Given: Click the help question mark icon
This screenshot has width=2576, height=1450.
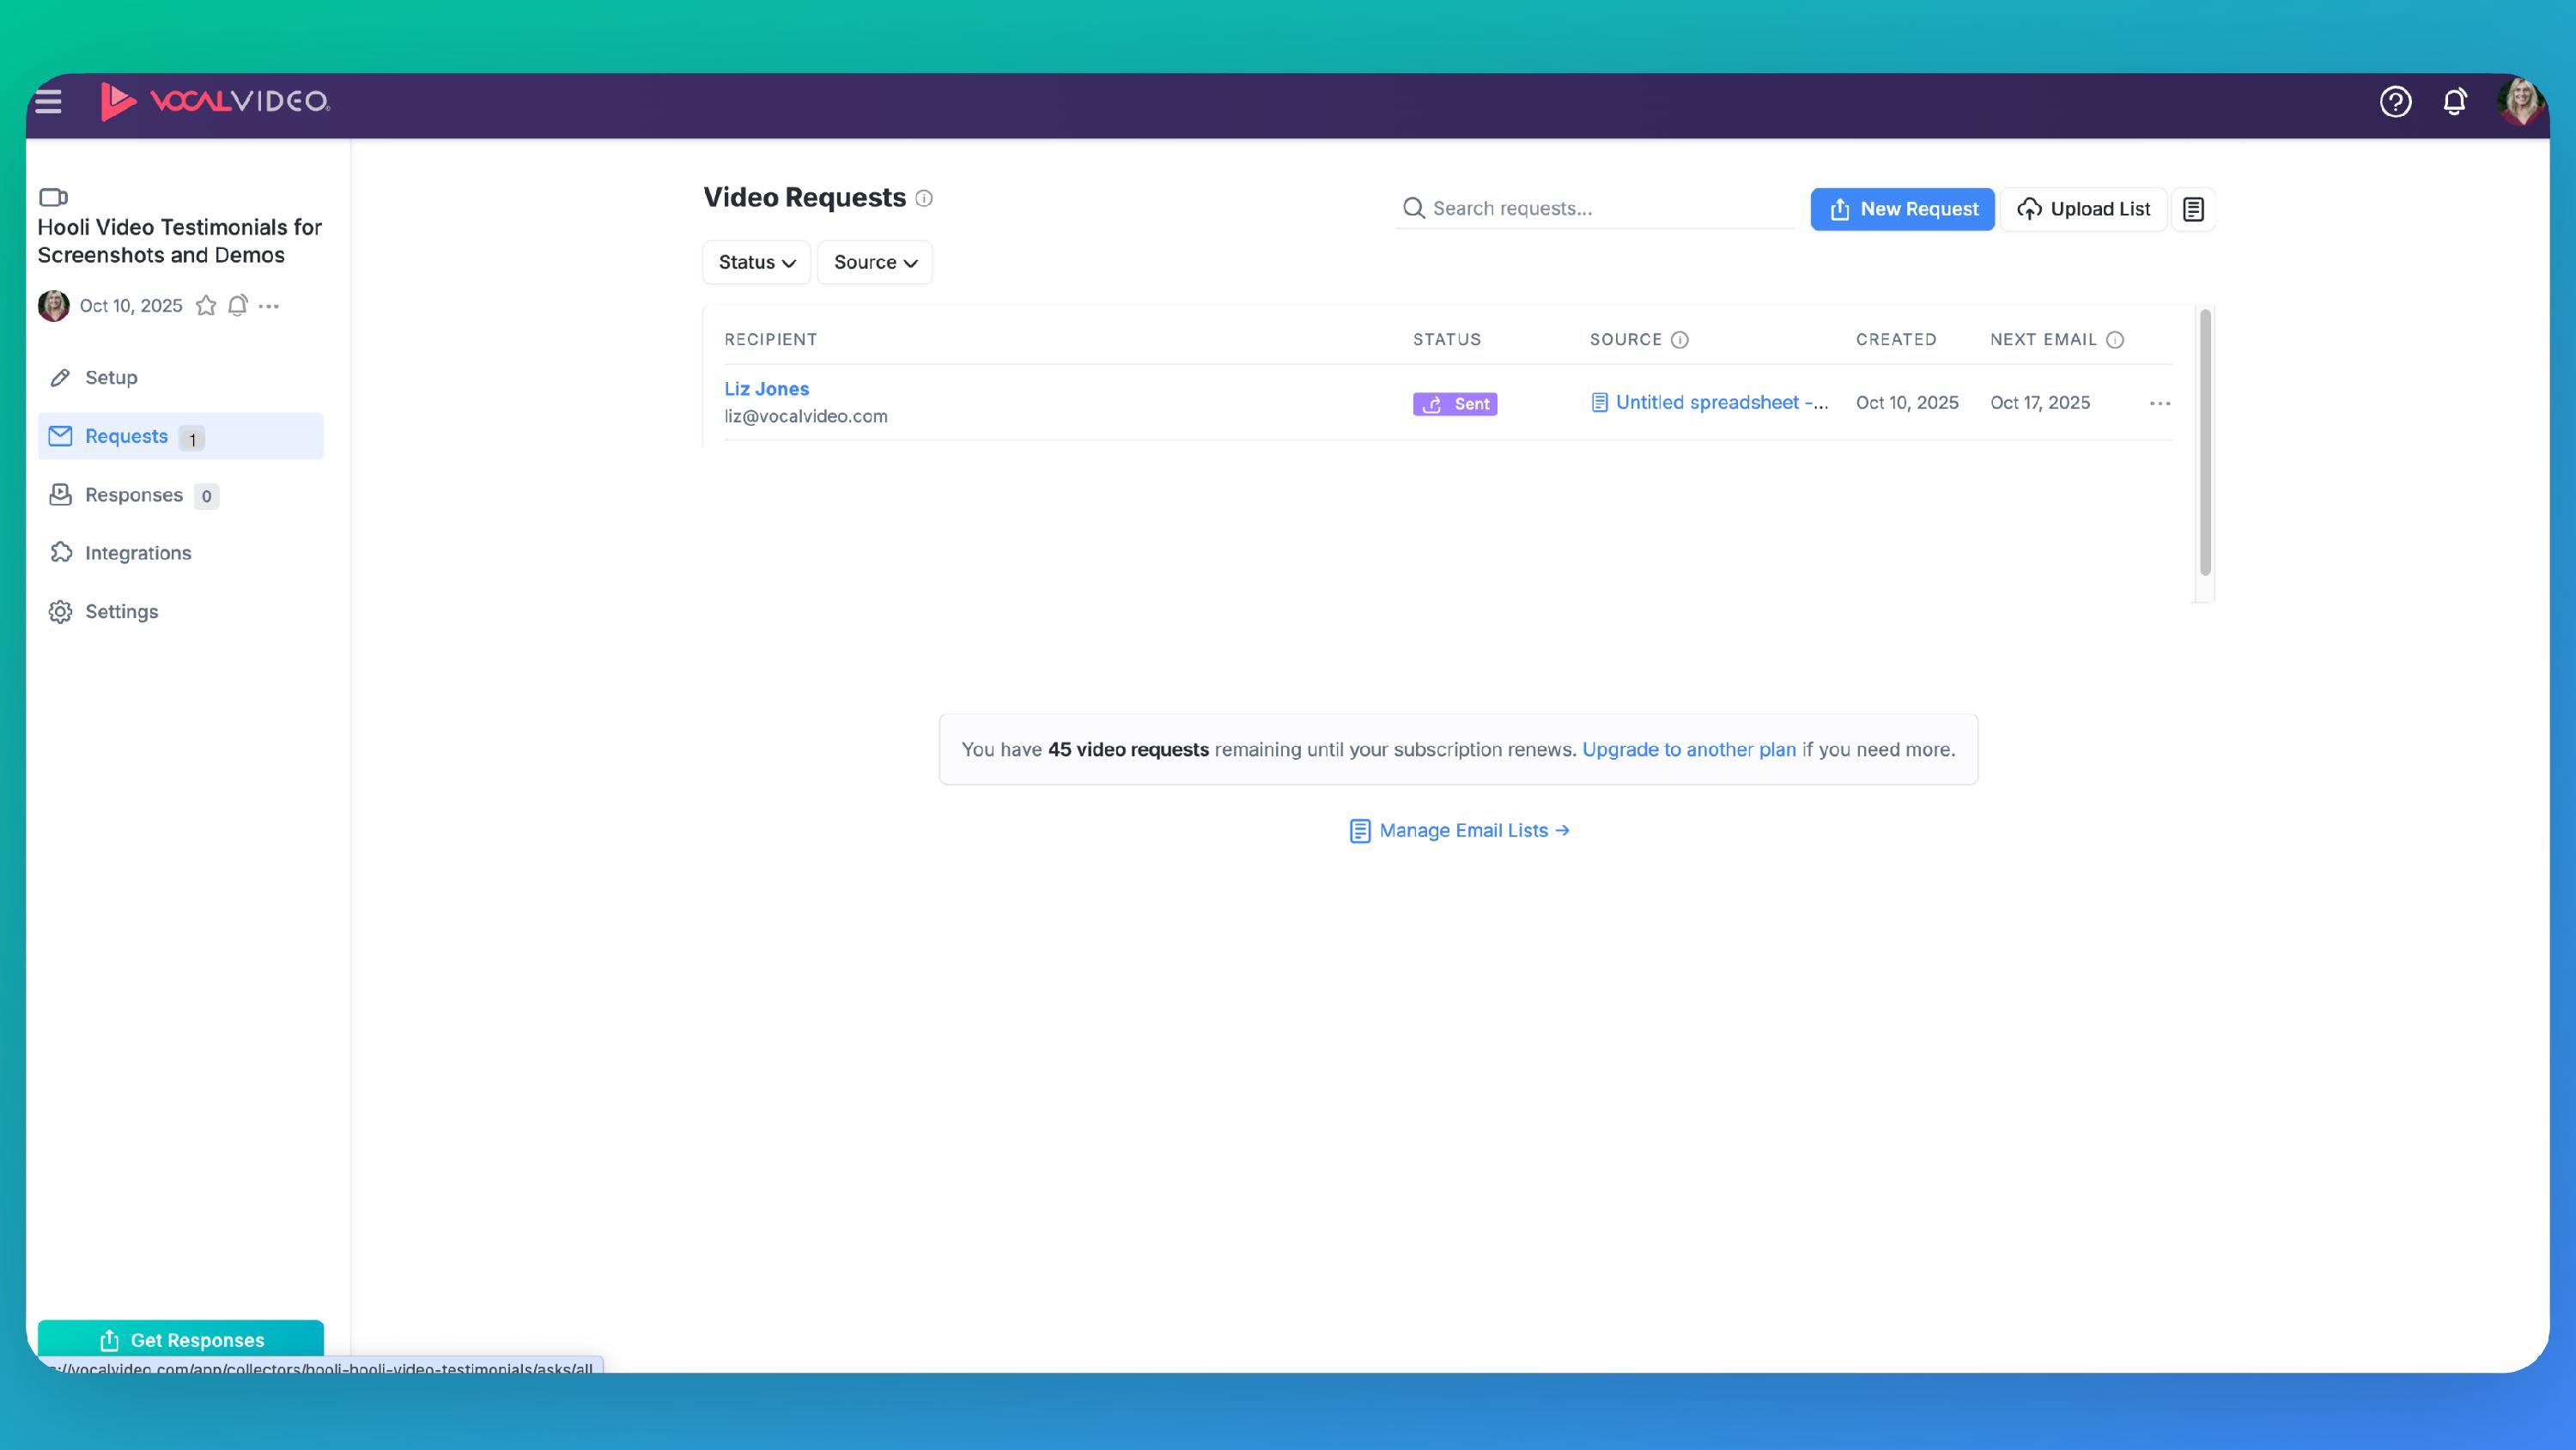Looking at the screenshot, I should 2395,101.
